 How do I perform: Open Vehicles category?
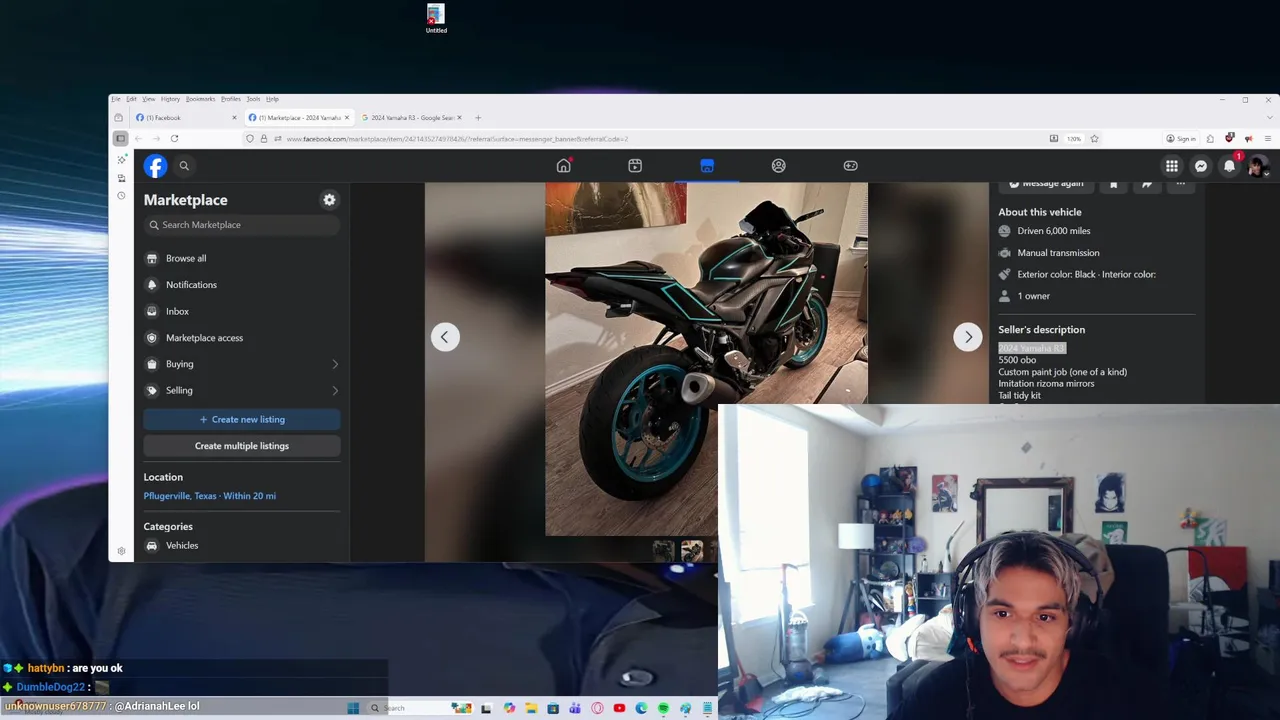(x=242, y=546)
